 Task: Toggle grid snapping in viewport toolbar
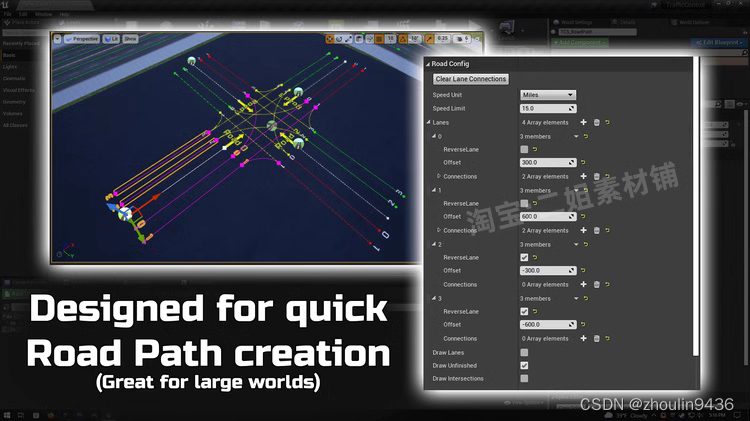379,39
